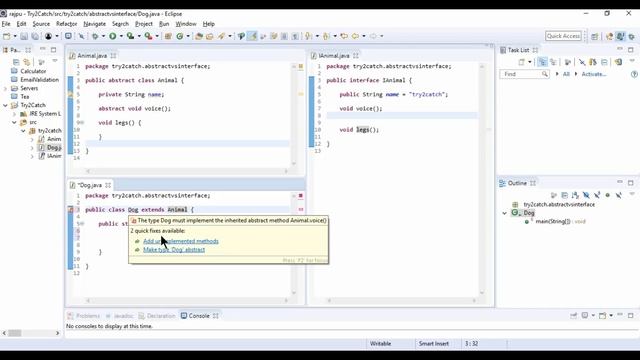Click Collapse All icon in Package Explorer
Viewport: 640px width, 360px height.
(16, 62)
